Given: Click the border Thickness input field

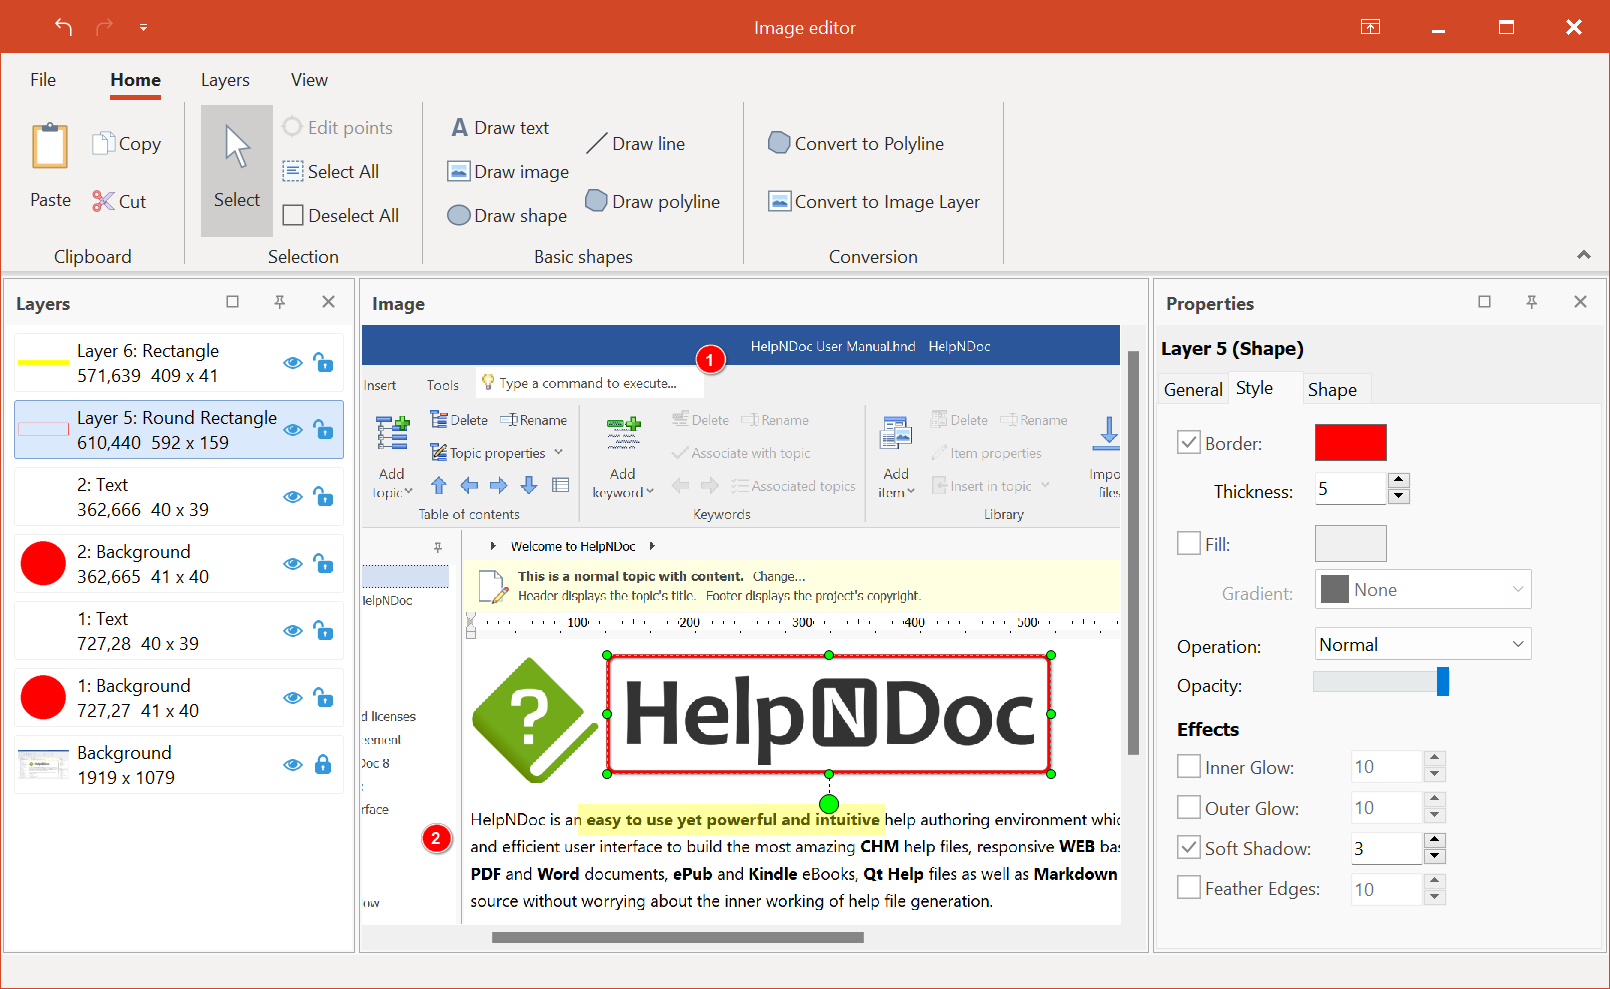Looking at the screenshot, I should pyautogui.click(x=1350, y=488).
